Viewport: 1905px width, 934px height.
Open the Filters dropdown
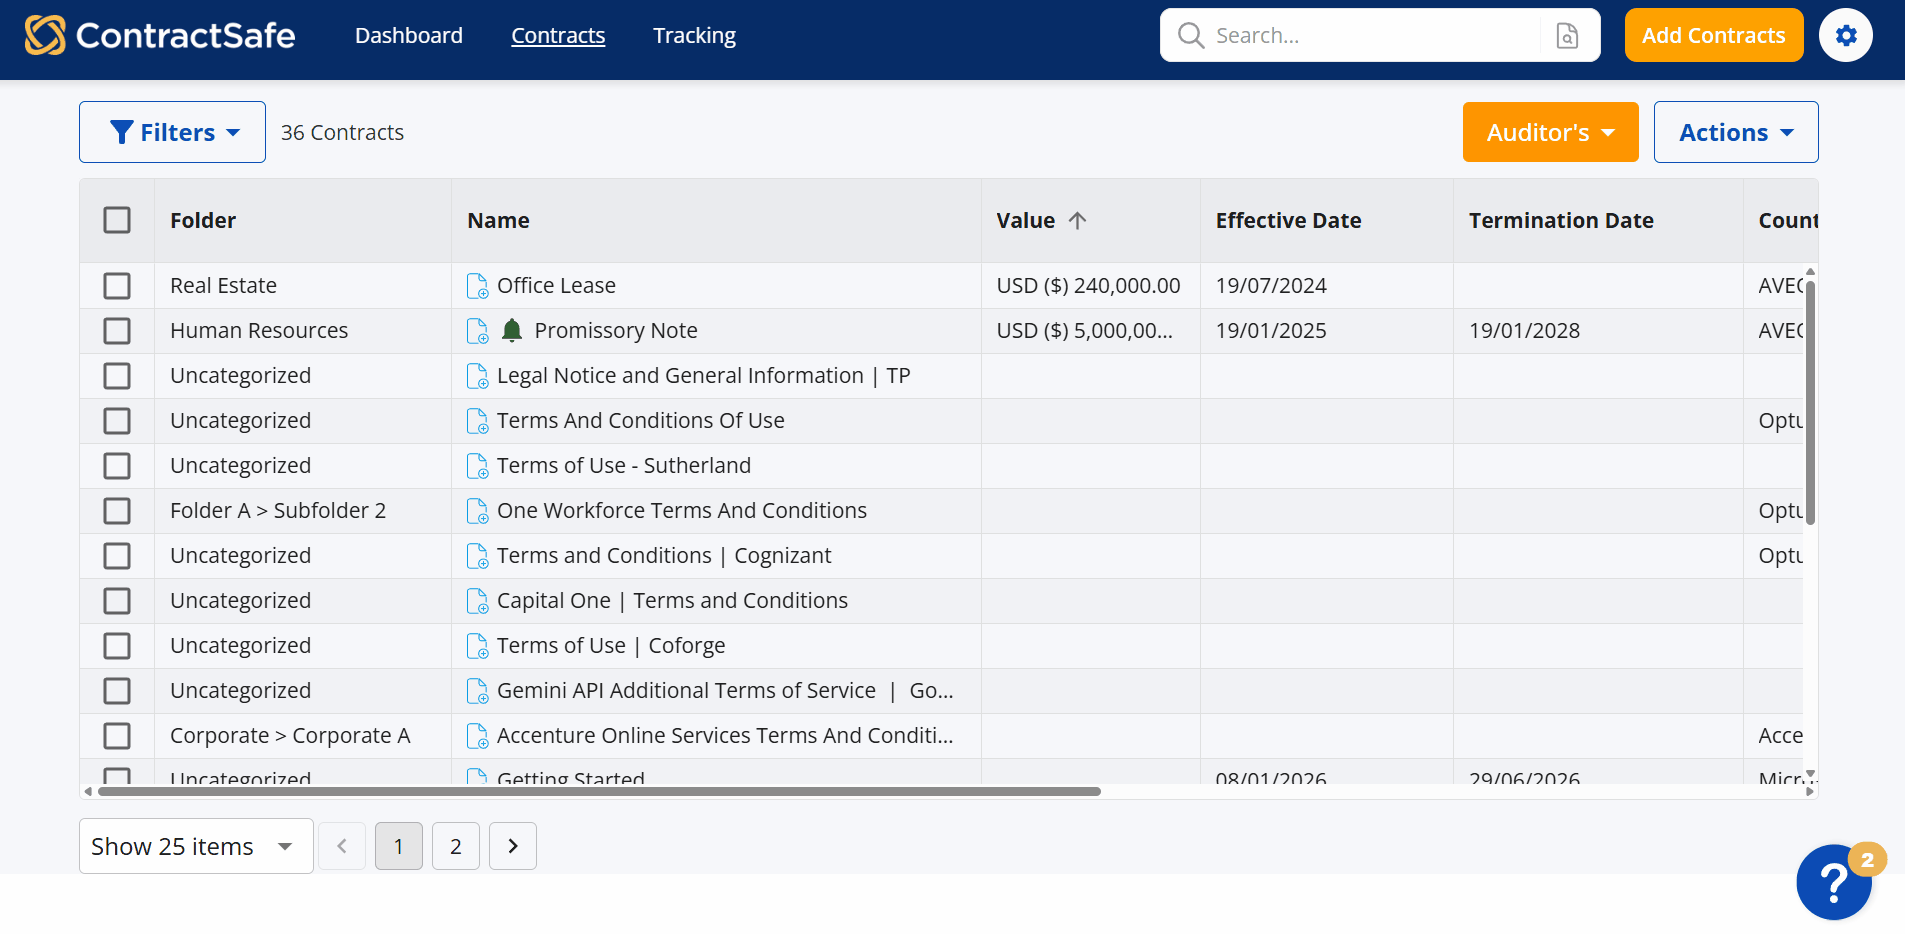(x=172, y=132)
